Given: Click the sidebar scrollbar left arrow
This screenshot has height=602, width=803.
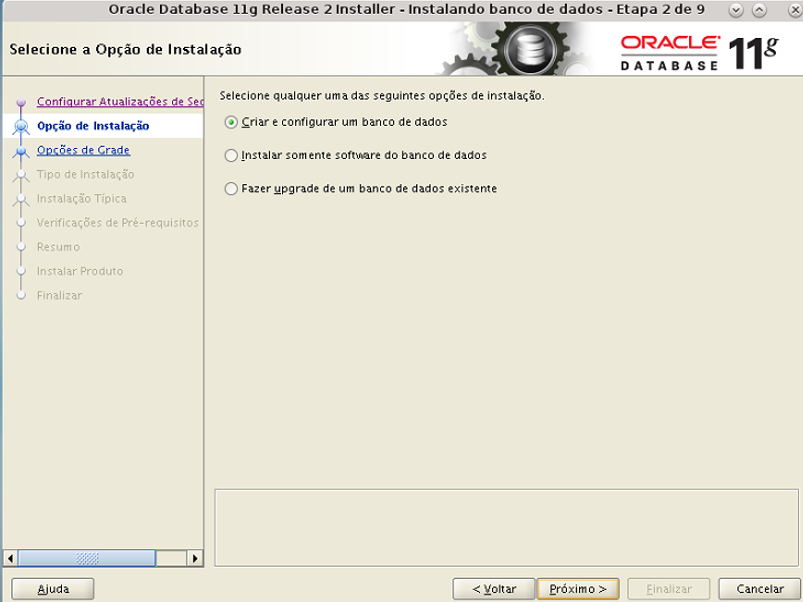Looking at the screenshot, I should tap(10, 558).
